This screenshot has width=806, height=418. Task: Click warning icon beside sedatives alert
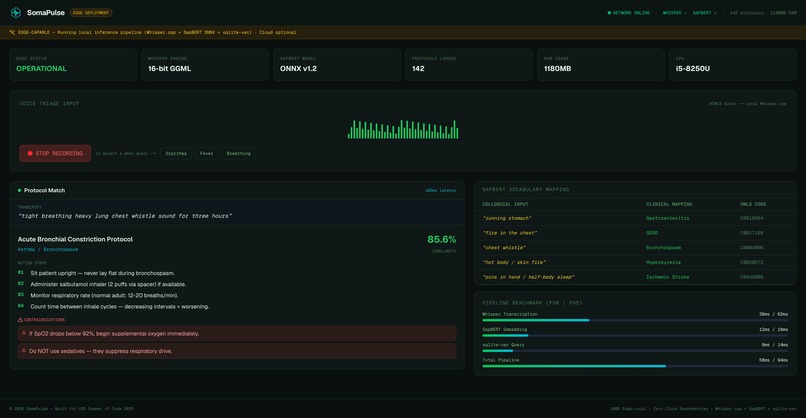[x=24, y=351]
